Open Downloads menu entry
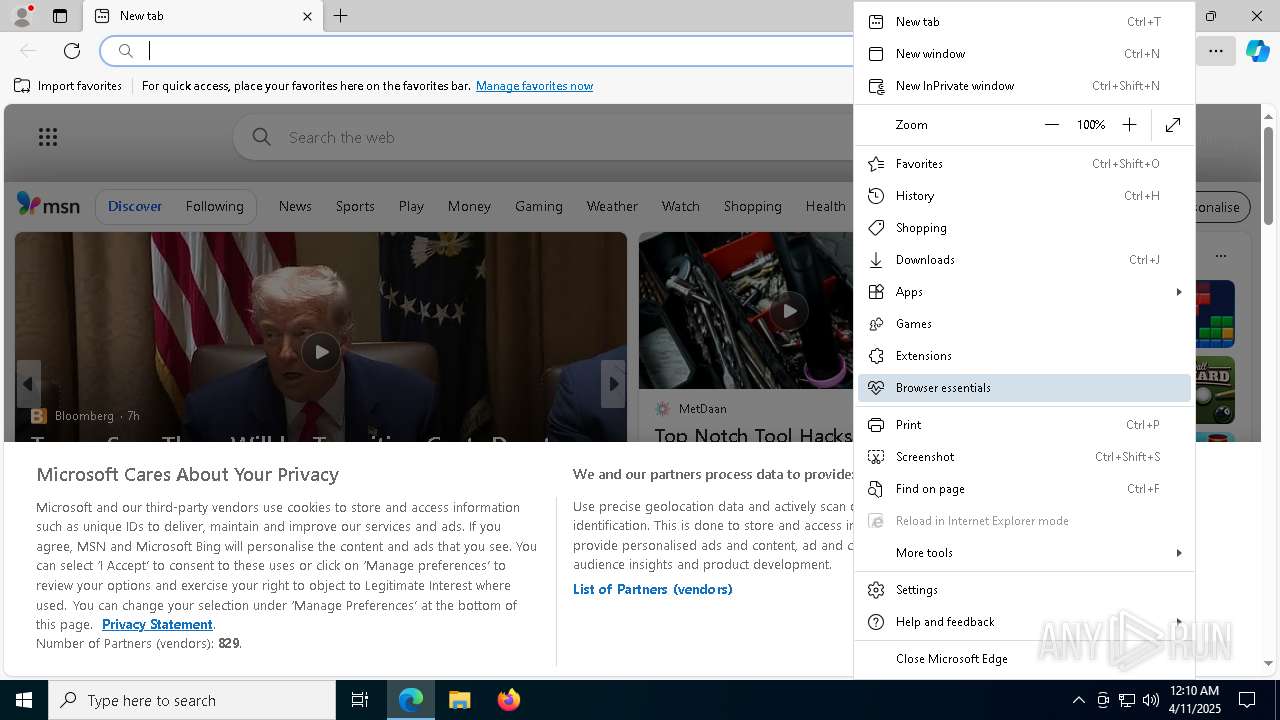Image resolution: width=1280 pixels, height=720 pixels. [x=1024, y=259]
